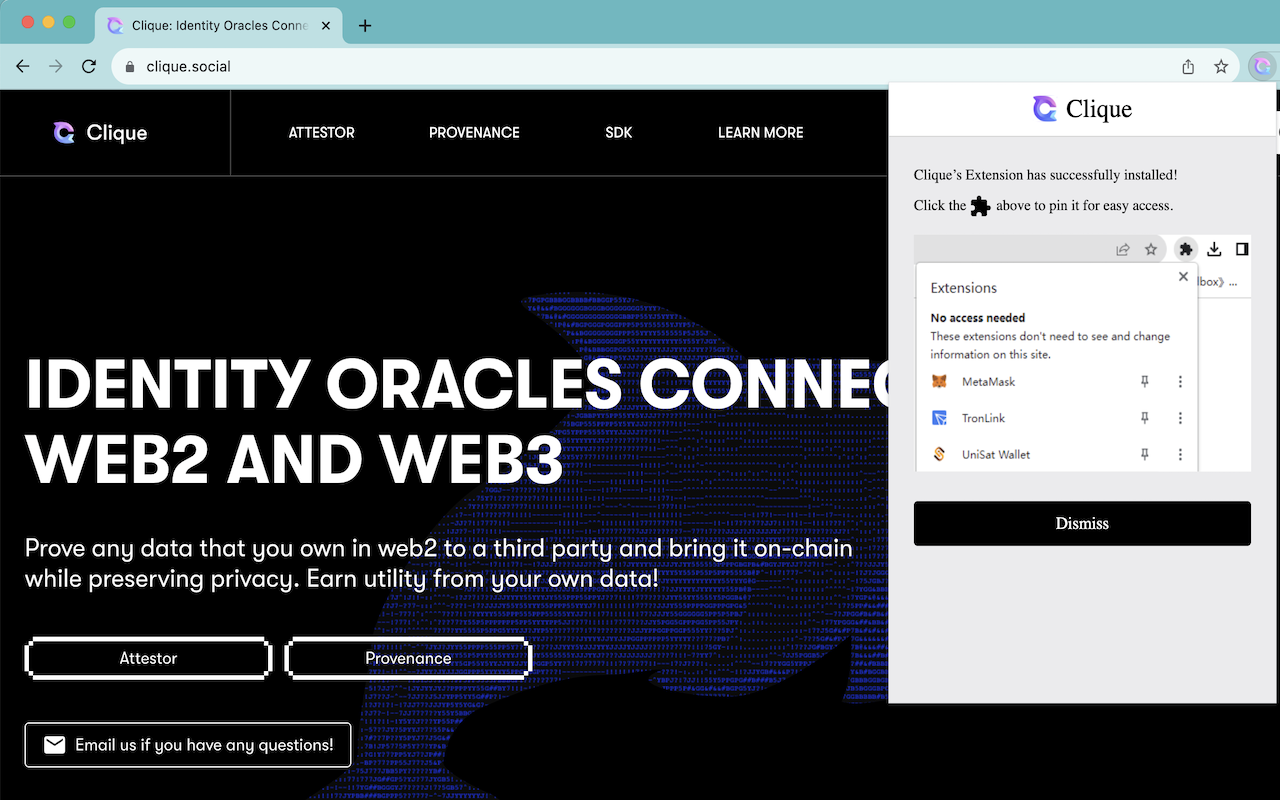Pin UniSat Wallet using its pin toggle
This screenshot has width=1280, height=800.
tap(1144, 453)
